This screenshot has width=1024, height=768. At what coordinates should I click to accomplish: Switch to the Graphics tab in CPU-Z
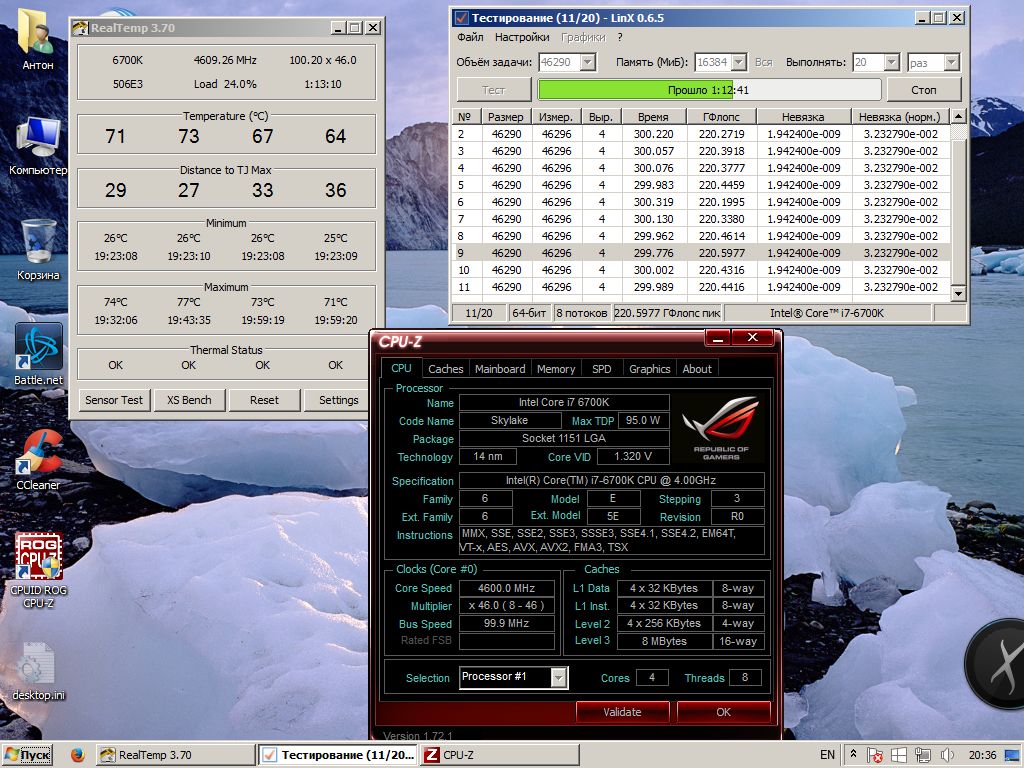(649, 369)
